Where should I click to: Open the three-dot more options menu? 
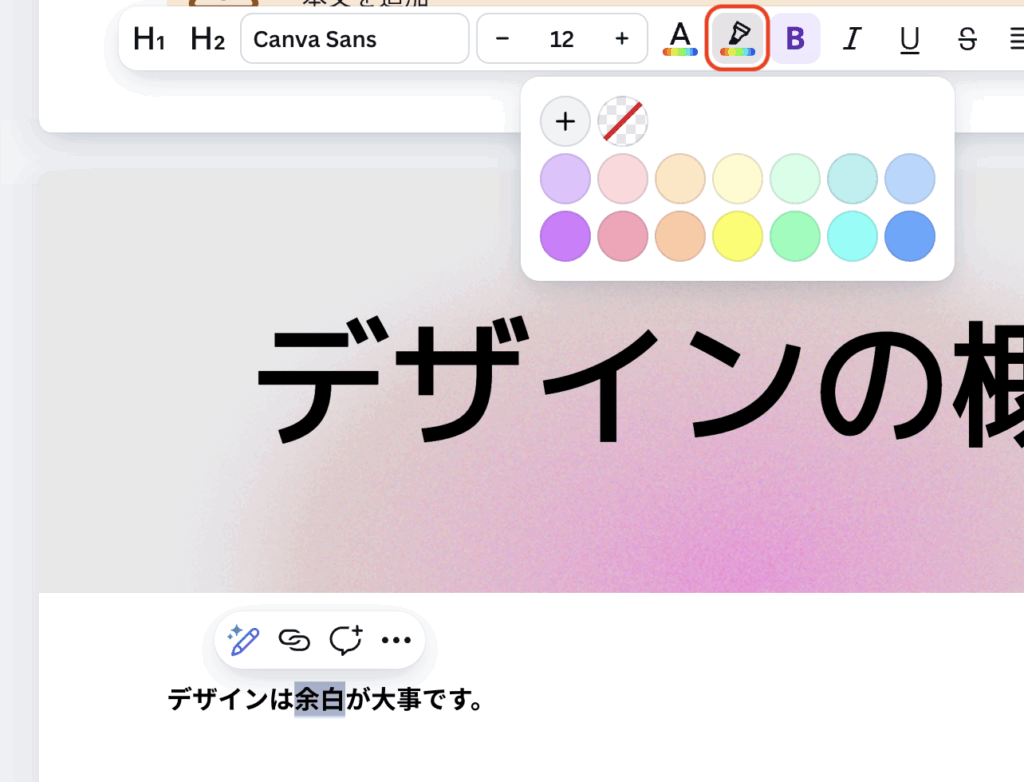(x=397, y=640)
